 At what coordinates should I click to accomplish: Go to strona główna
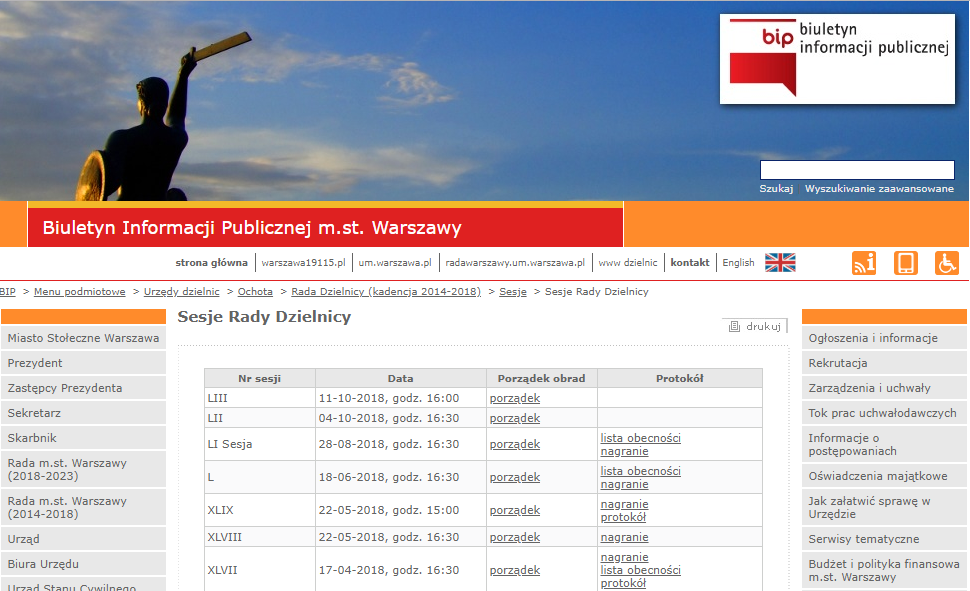pos(212,262)
